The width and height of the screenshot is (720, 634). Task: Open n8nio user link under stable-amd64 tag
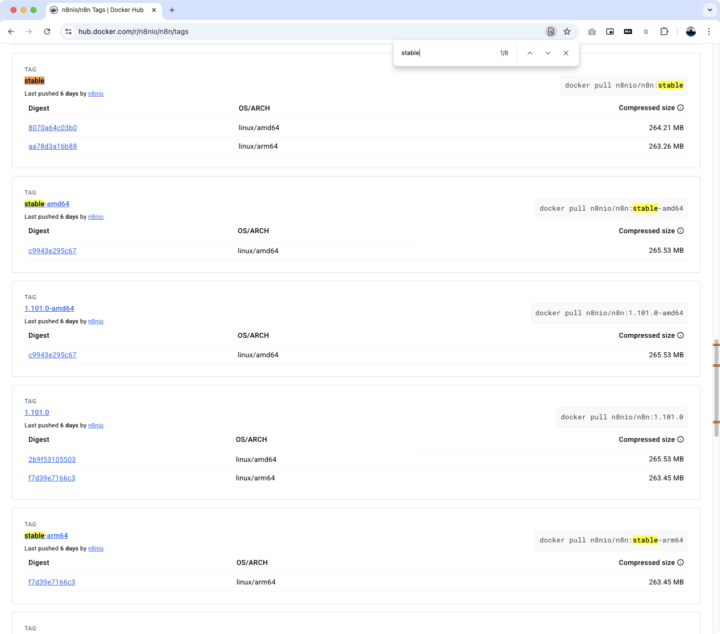click(96, 217)
